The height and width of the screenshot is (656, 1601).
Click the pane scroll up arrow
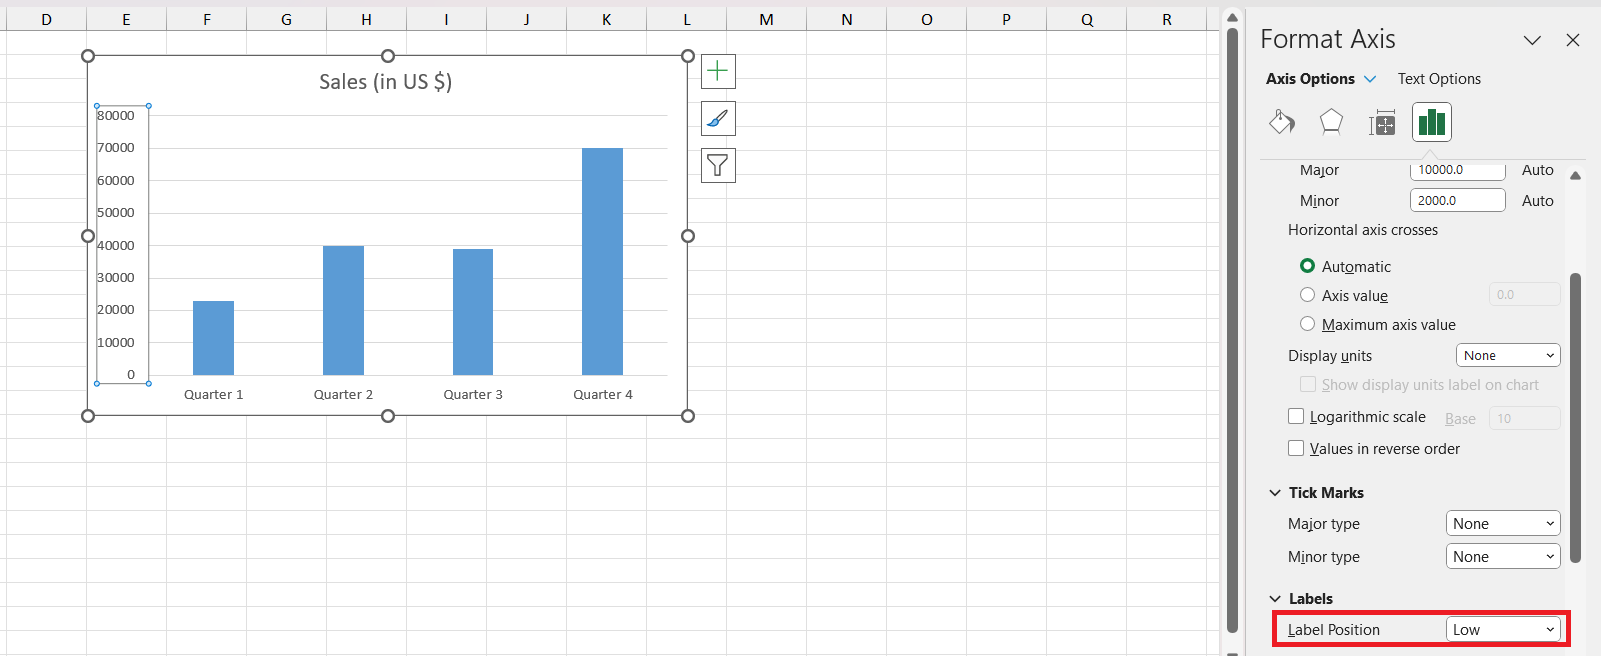tap(1575, 176)
